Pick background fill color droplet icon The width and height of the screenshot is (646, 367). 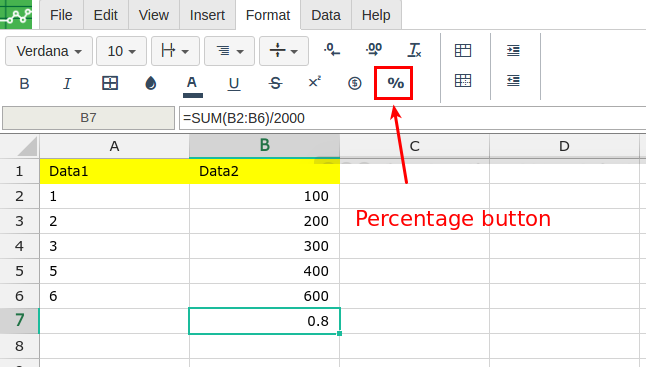coord(151,83)
